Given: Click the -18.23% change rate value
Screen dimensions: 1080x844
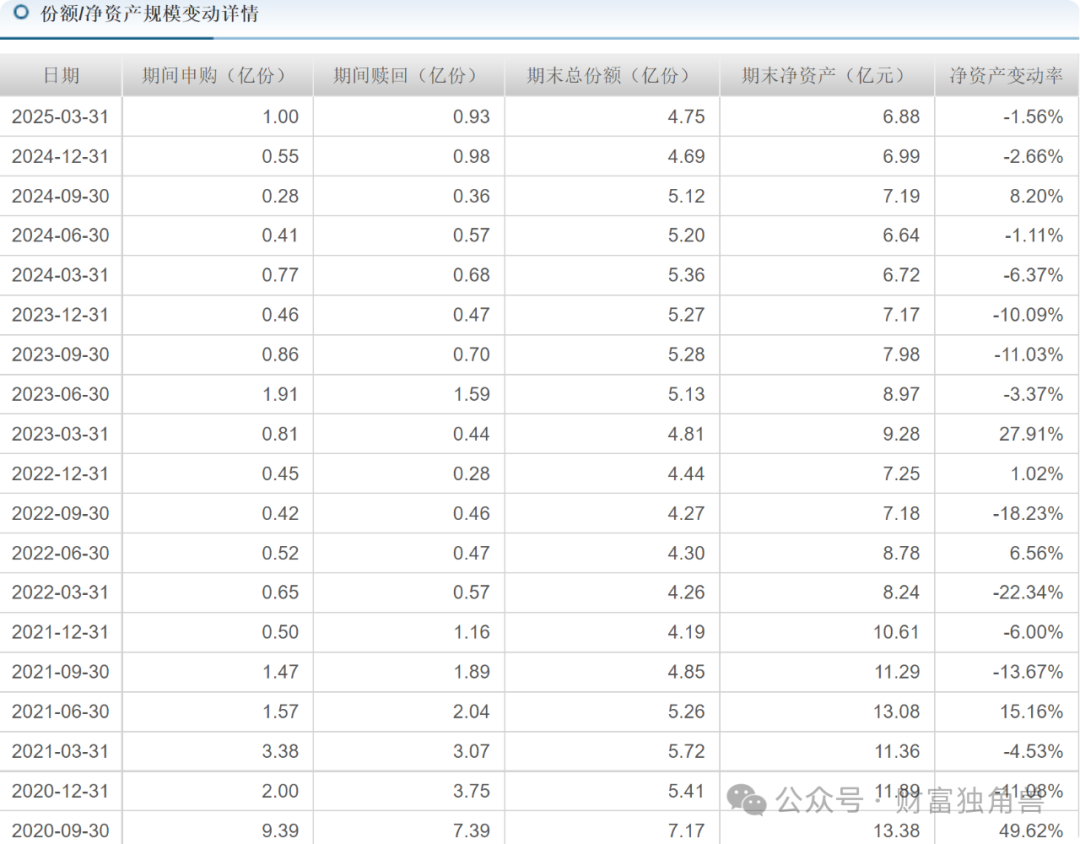Looking at the screenshot, I should [x=1028, y=513].
